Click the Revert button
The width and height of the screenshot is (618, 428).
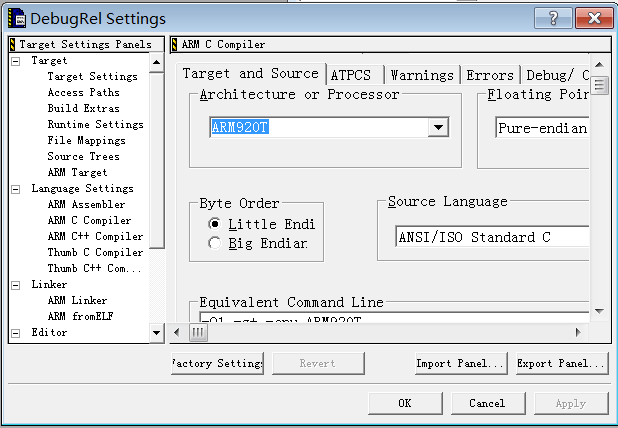(318, 363)
